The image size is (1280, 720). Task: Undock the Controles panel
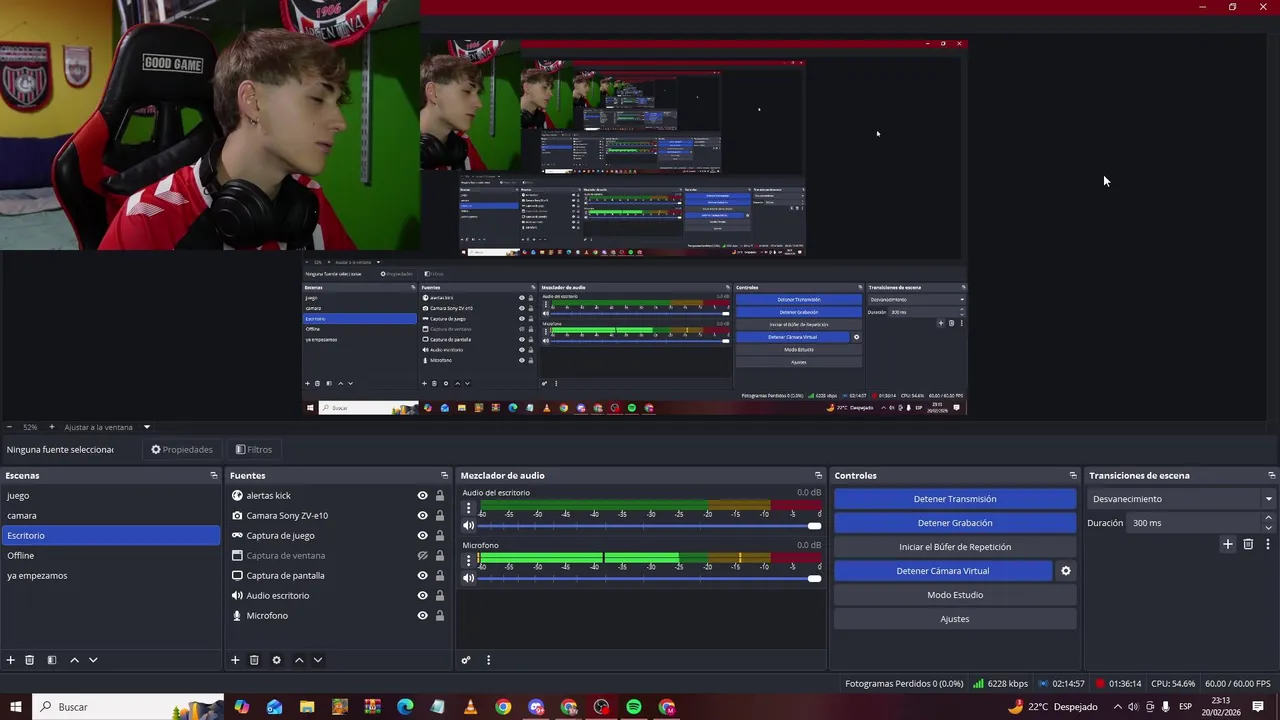pyautogui.click(x=1073, y=475)
